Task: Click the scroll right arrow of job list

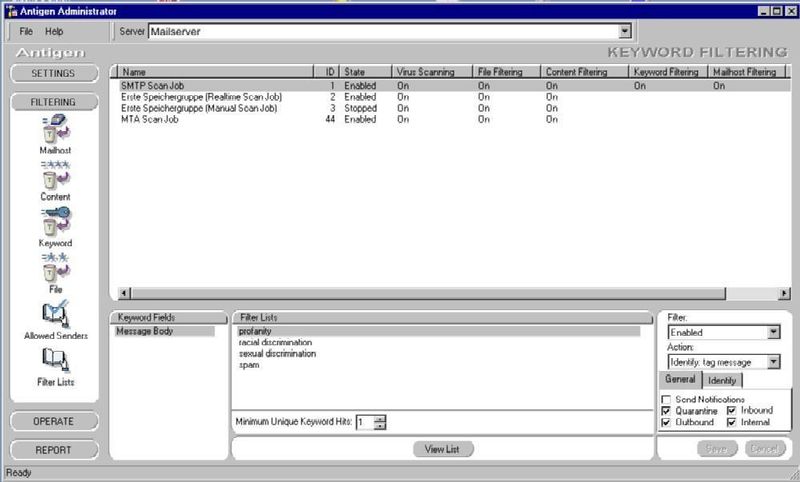Action: point(784,293)
